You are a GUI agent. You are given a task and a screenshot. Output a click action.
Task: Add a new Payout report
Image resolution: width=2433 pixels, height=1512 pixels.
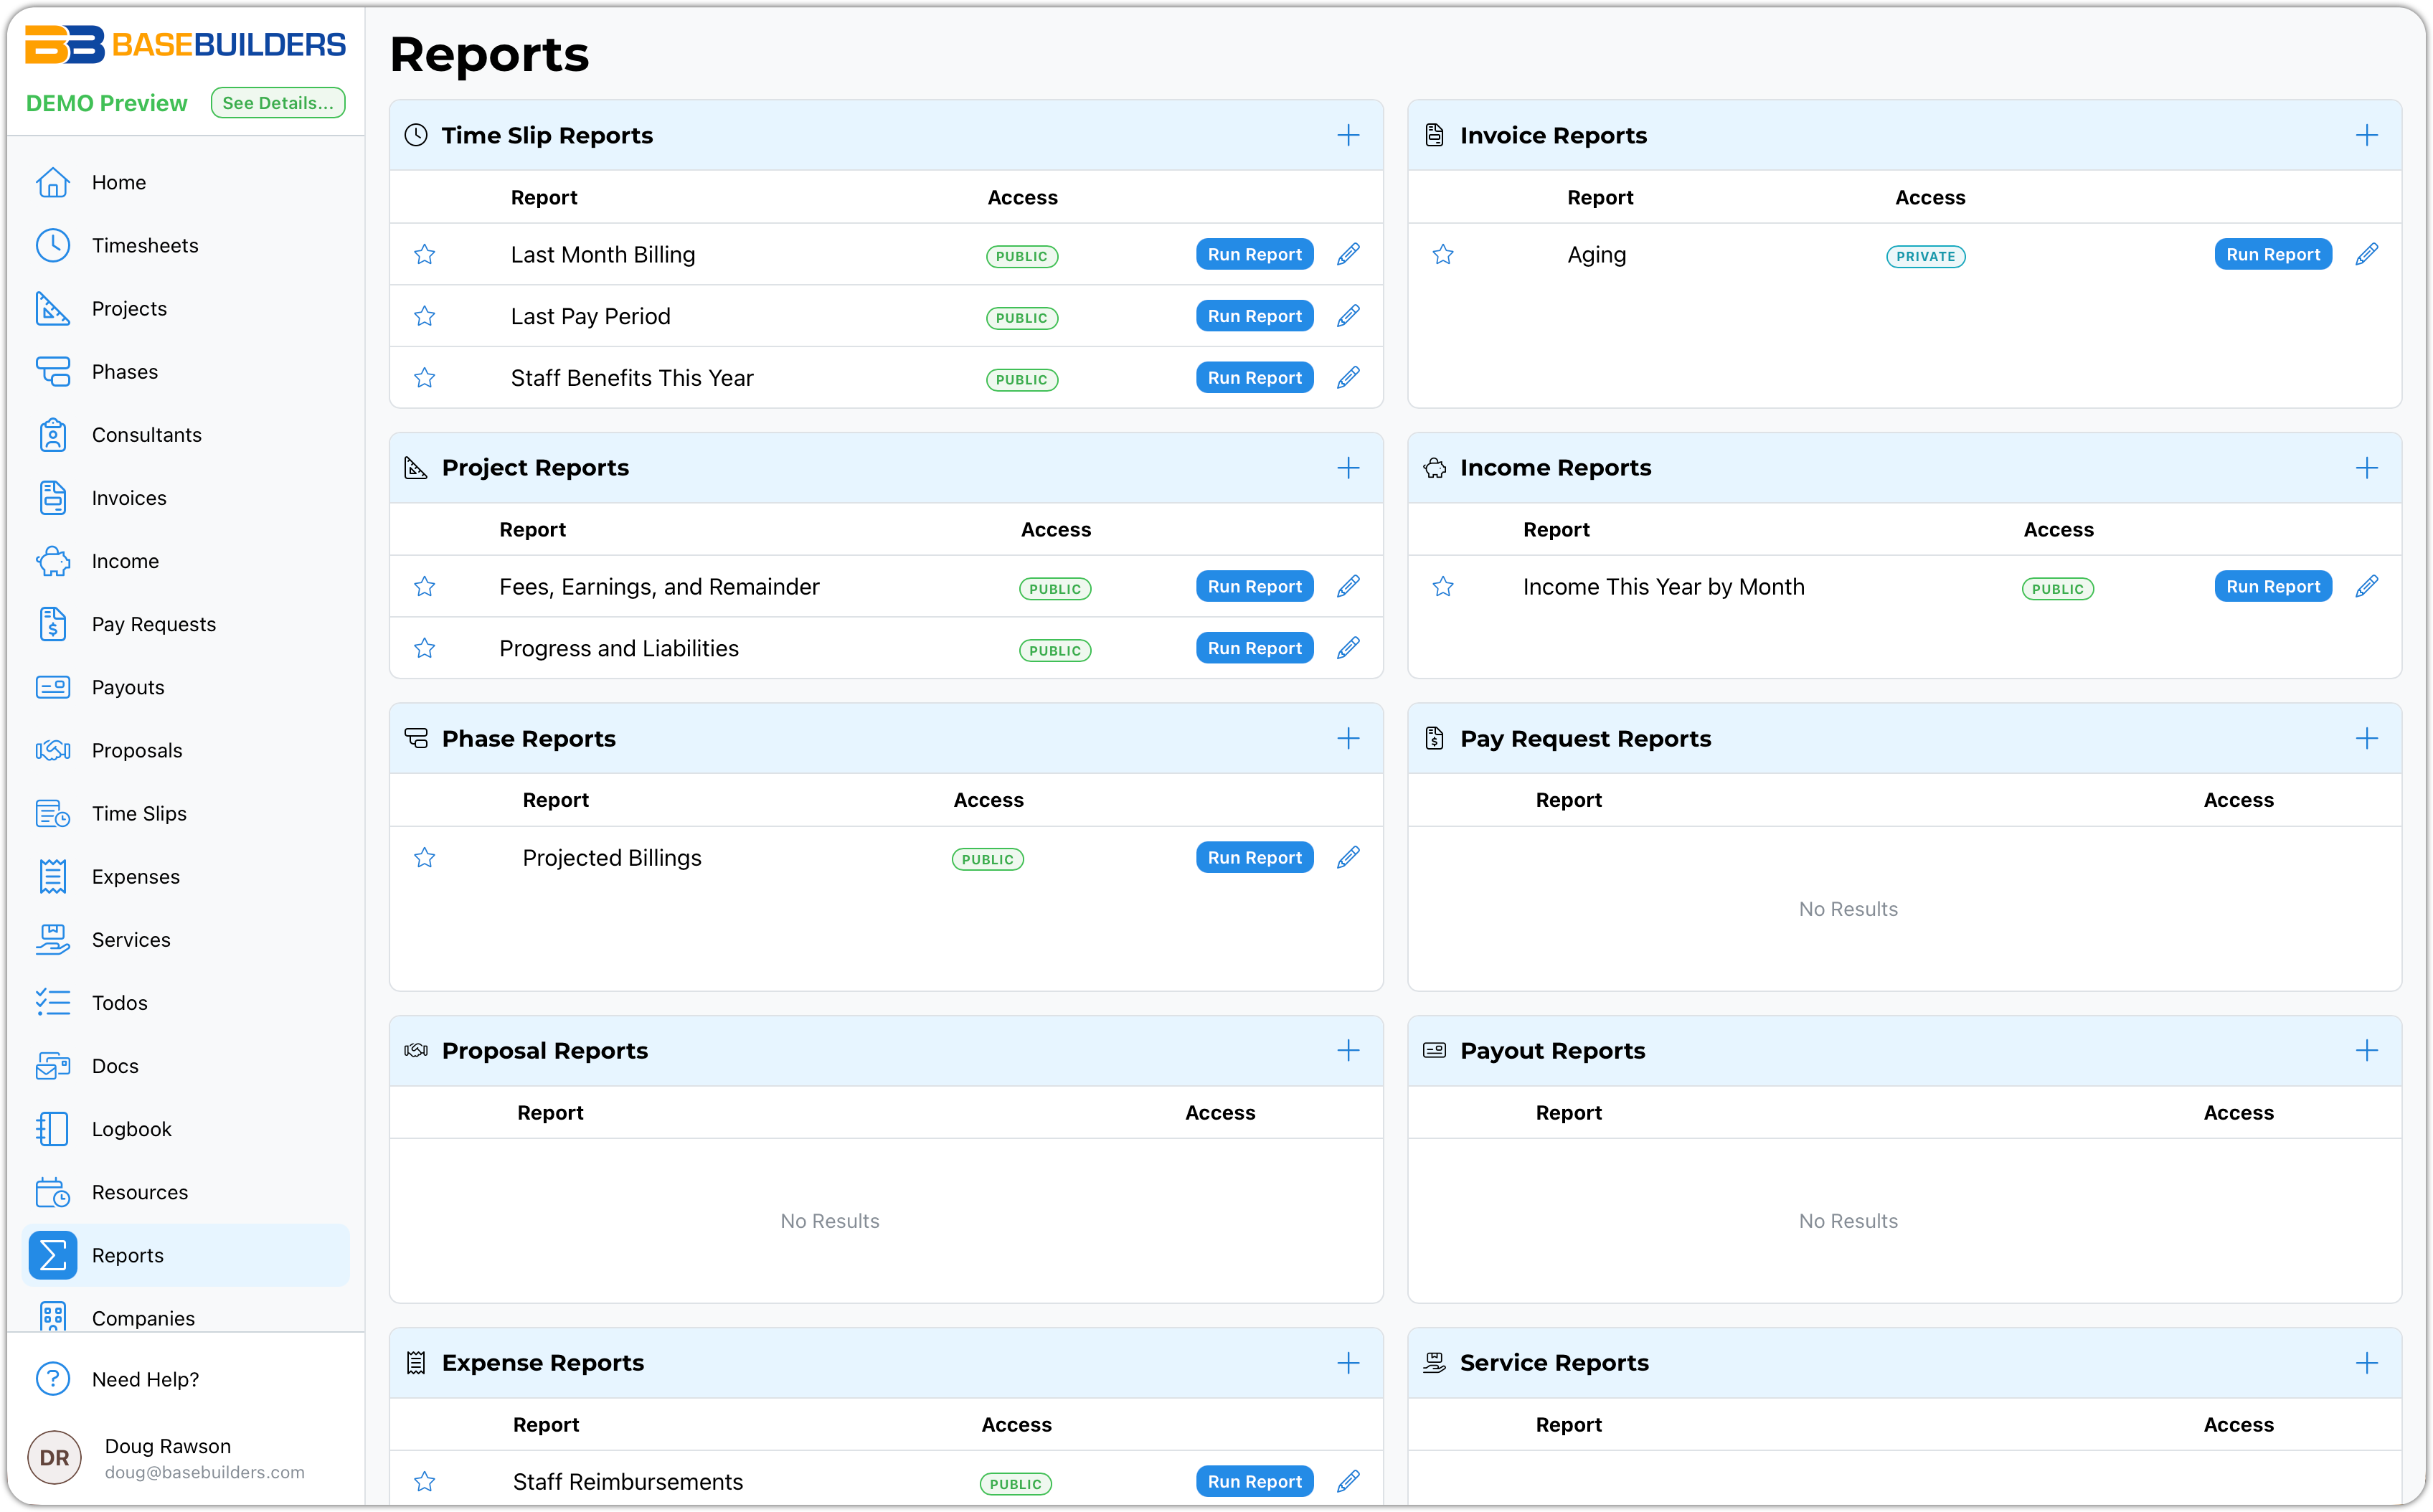[x=2366, y=1050]
